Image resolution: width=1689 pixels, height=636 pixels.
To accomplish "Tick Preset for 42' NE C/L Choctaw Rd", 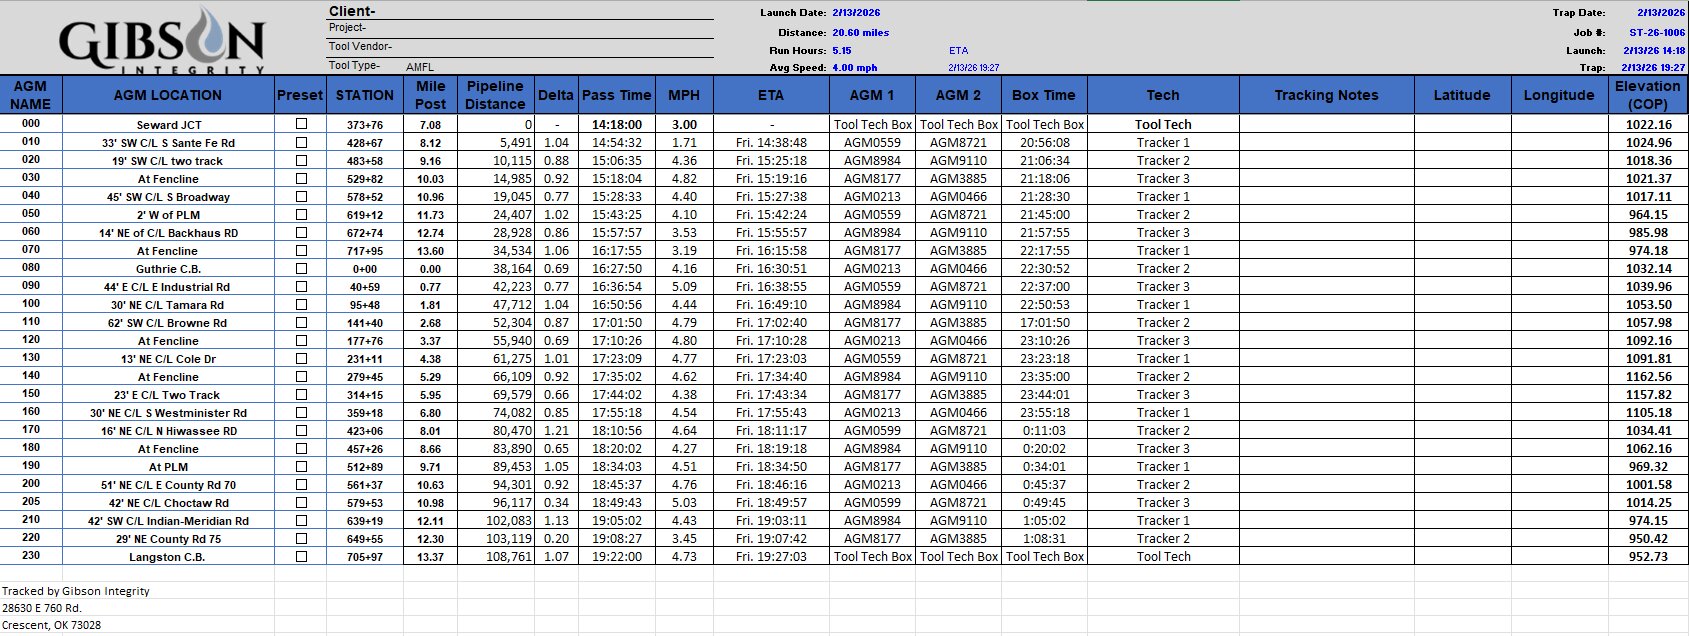I will coord(301,503).
